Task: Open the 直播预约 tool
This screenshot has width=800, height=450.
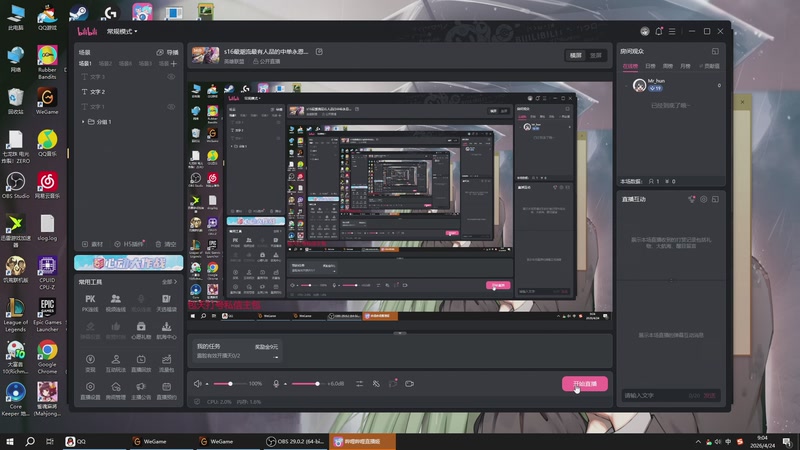Action: click(166, 390)
